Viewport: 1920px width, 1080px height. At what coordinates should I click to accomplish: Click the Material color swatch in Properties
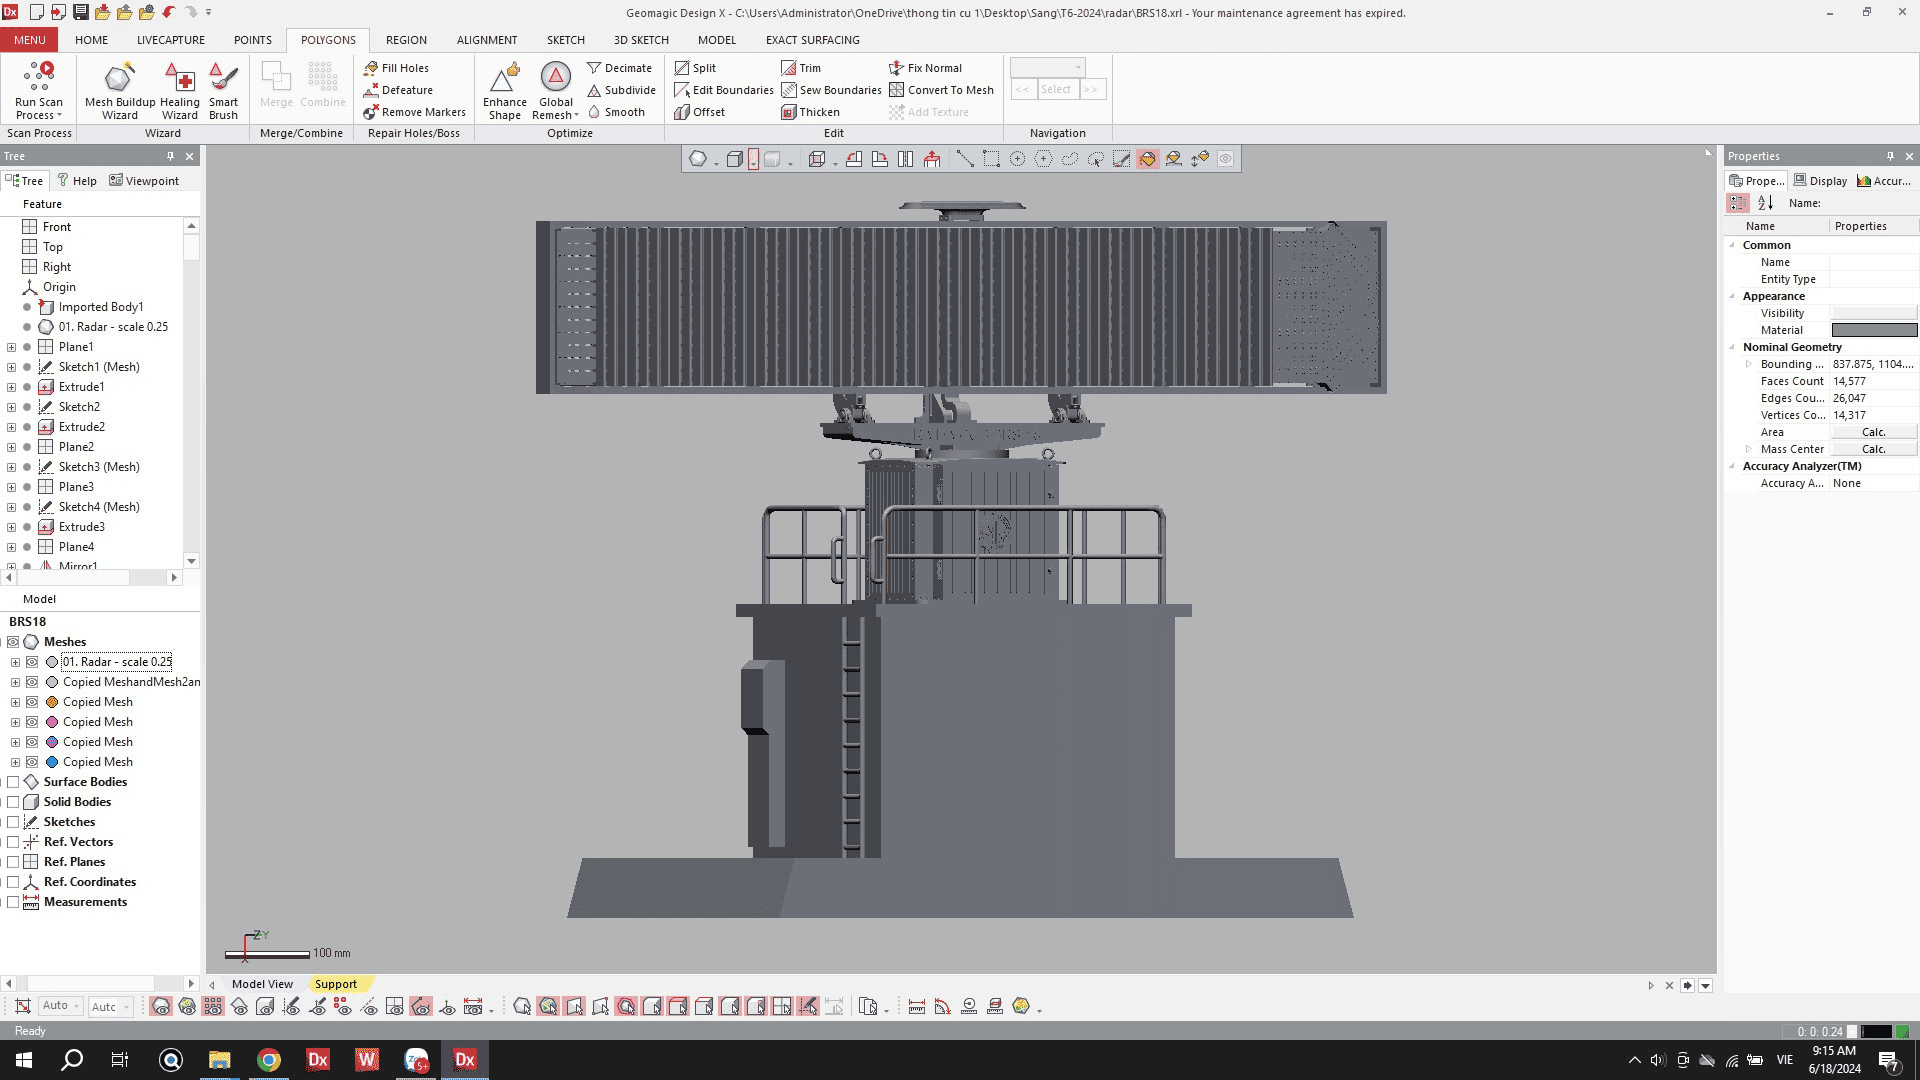point(1873,329)
